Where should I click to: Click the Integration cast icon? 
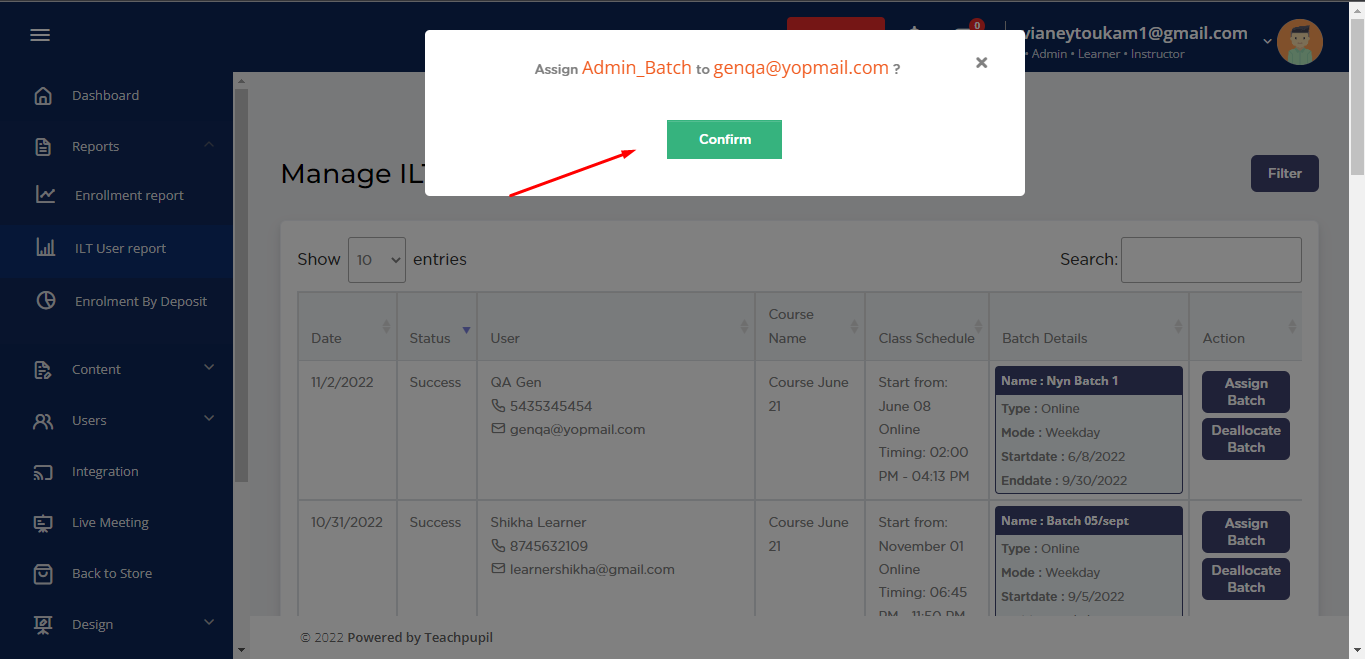click(43, 472)
